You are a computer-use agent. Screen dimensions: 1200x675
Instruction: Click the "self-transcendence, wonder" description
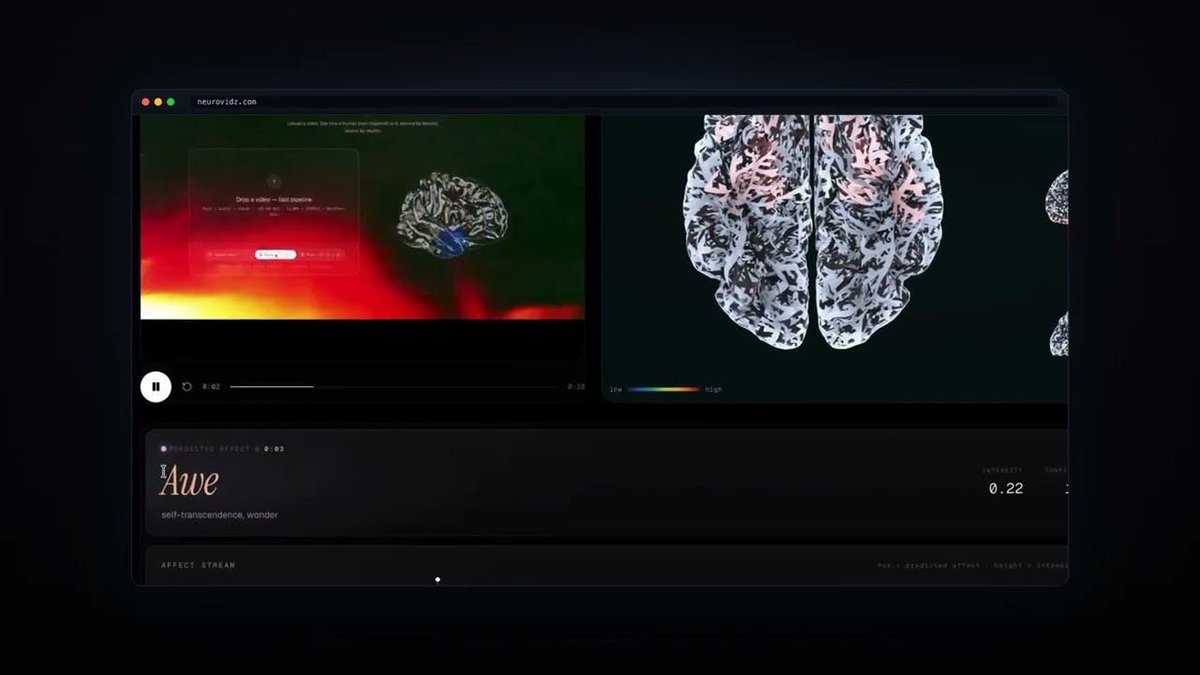click(219, 515)
